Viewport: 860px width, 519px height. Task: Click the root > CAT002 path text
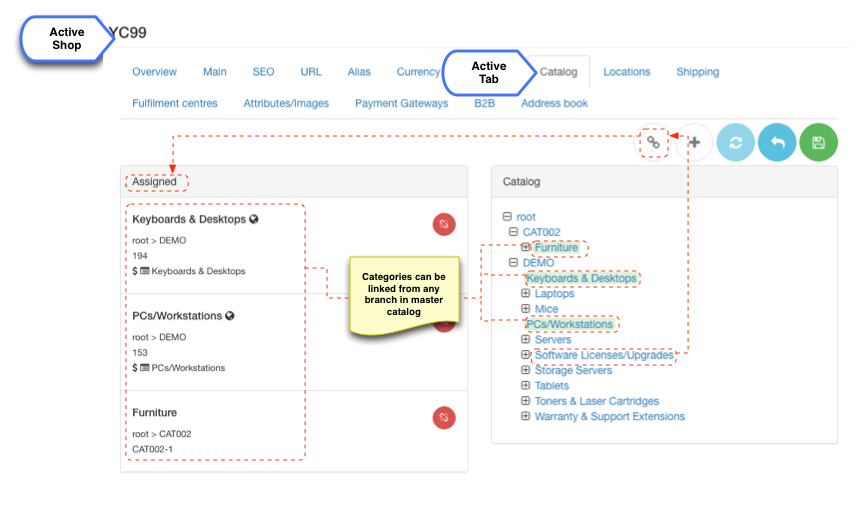[162, 434]
